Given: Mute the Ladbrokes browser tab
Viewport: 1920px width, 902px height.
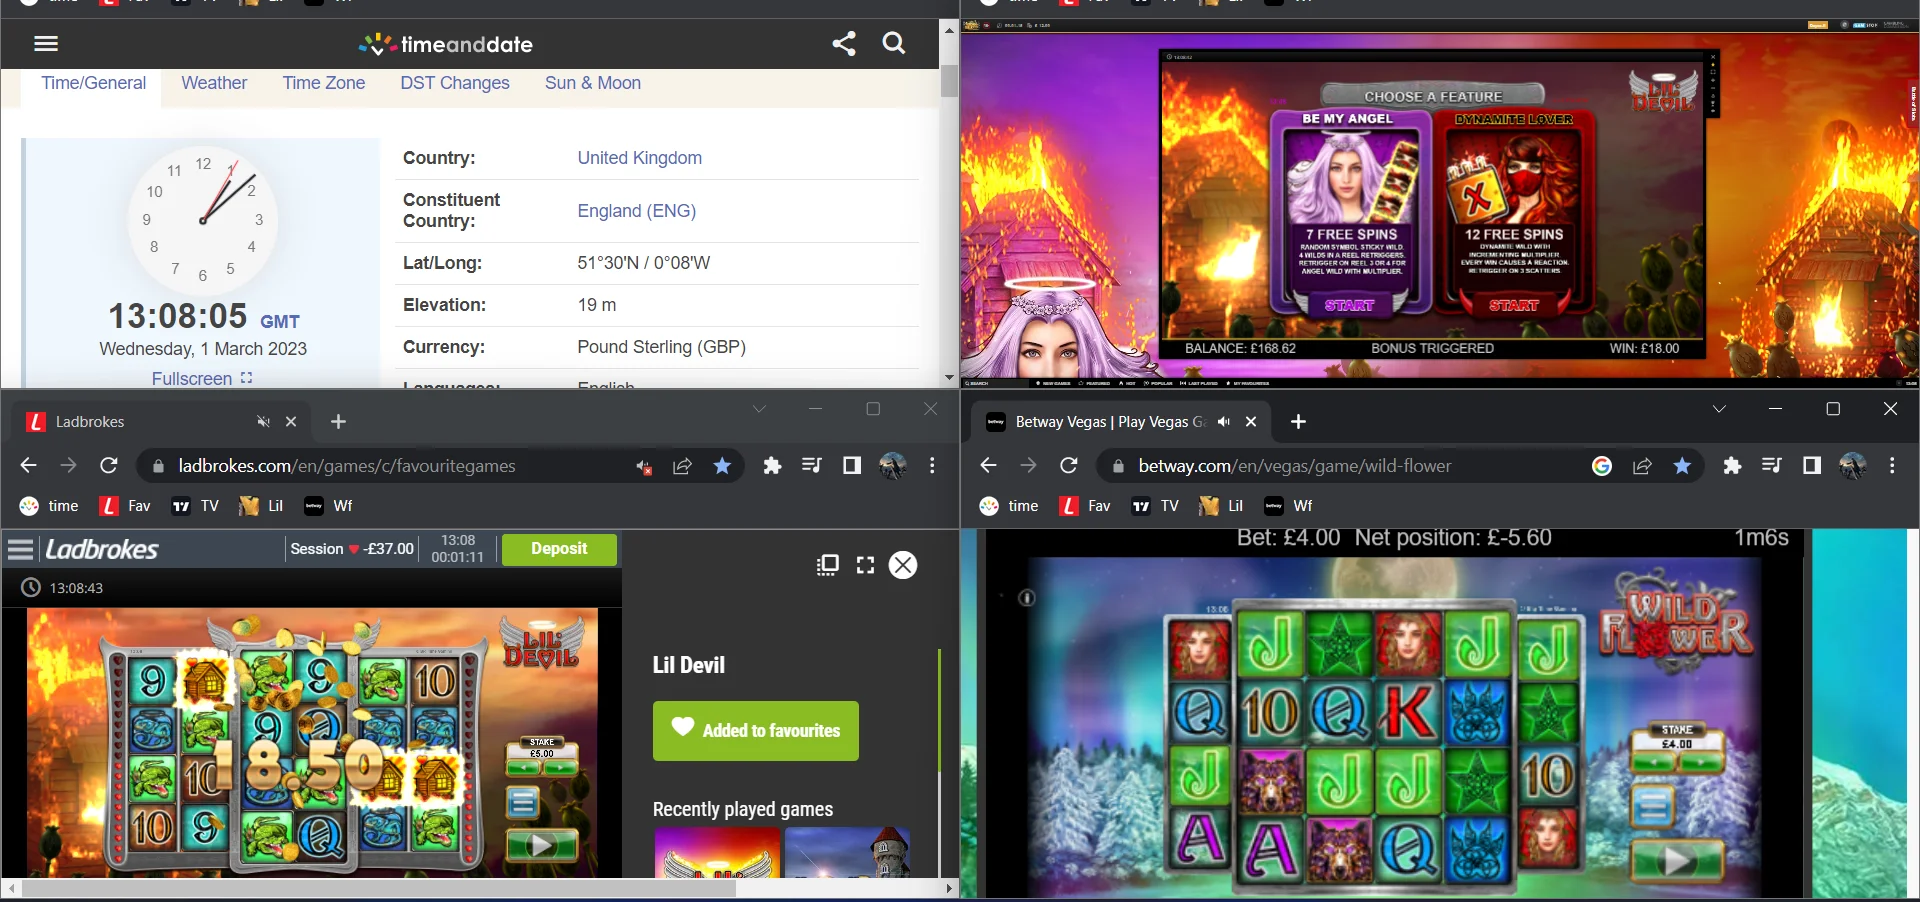Looking at the screenshot, I should [263, 422].
